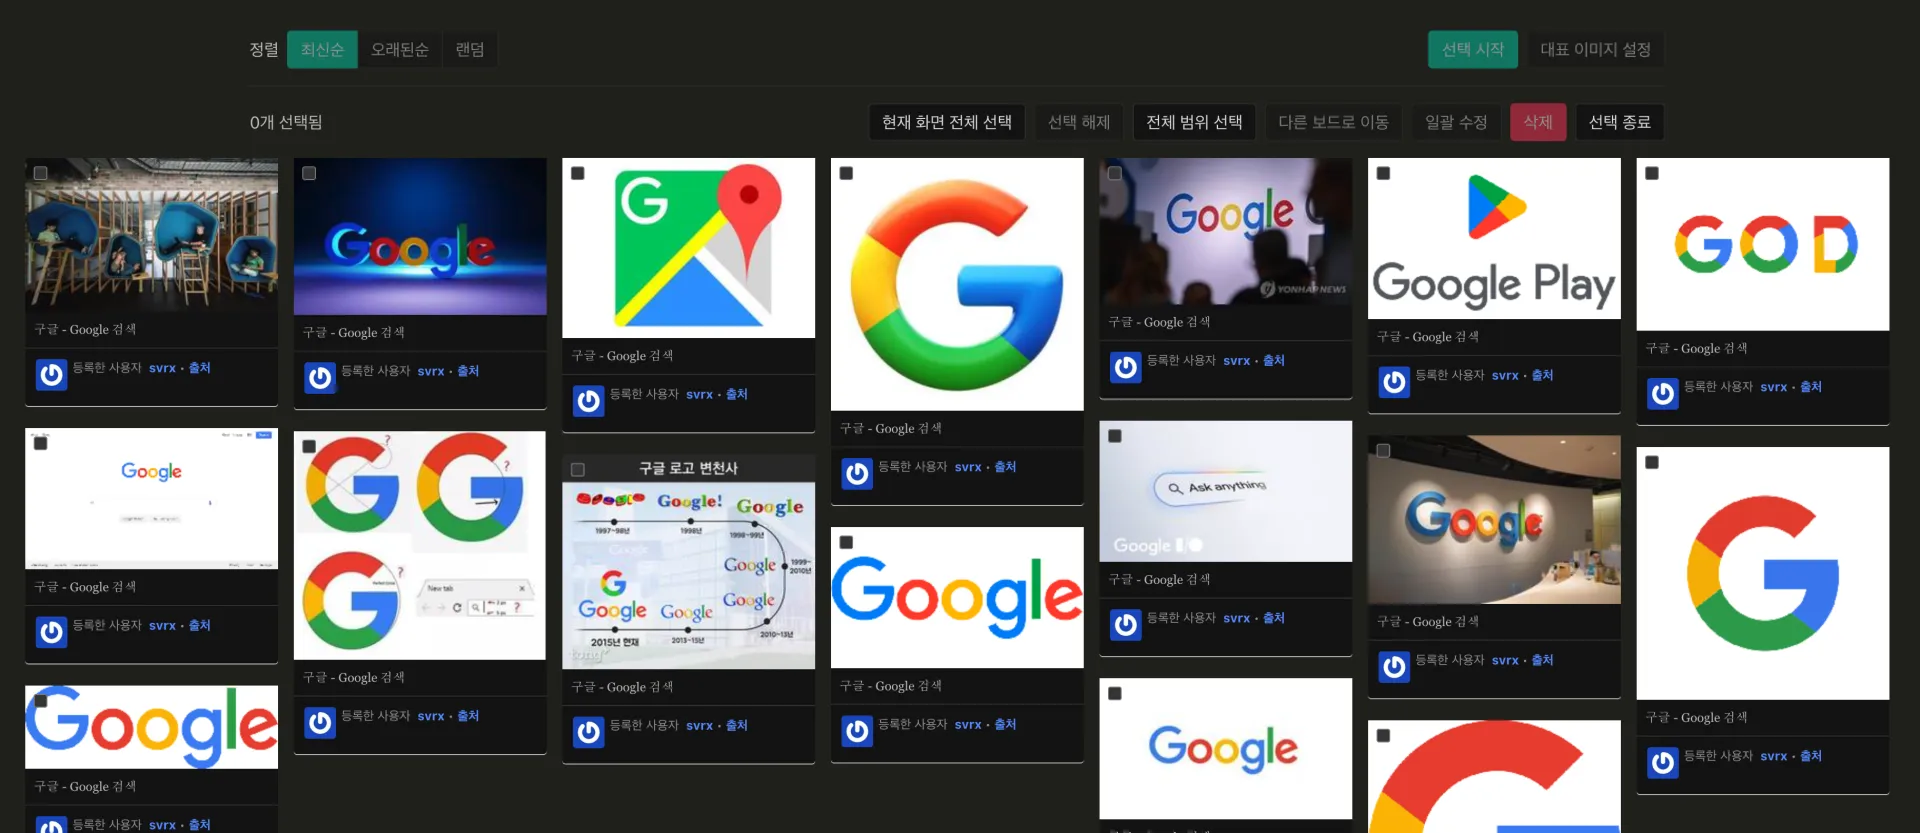Screen dimensions: 1920x833
Task: Open 대표 이미지 설정
Action: pos(1595,49)
